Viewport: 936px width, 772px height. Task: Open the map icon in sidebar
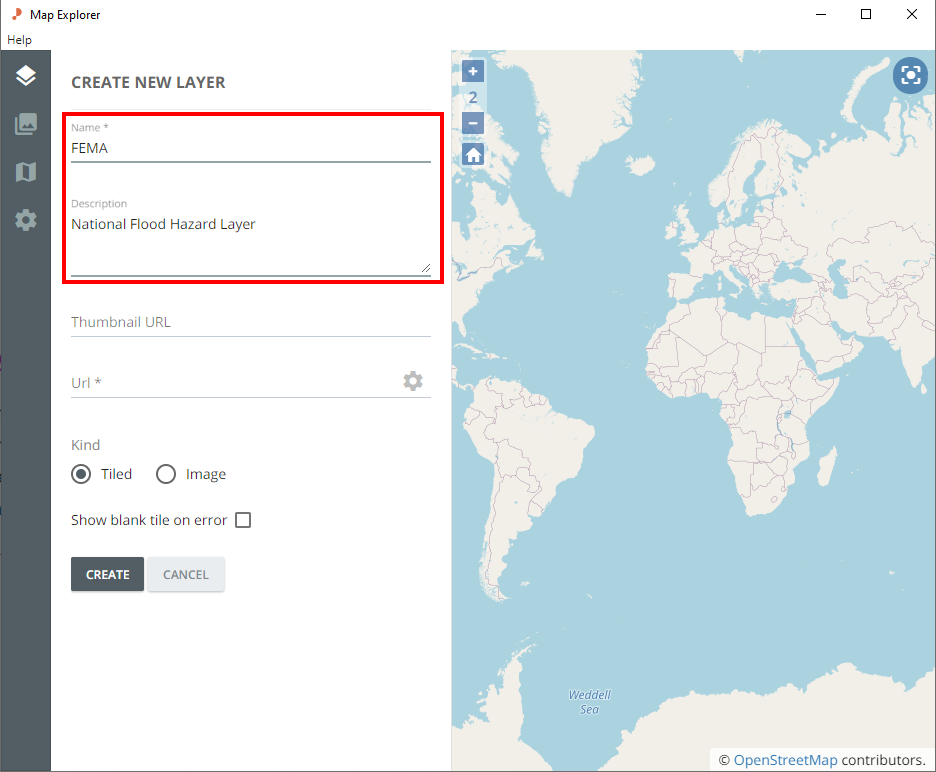click(x=26, y=172)
